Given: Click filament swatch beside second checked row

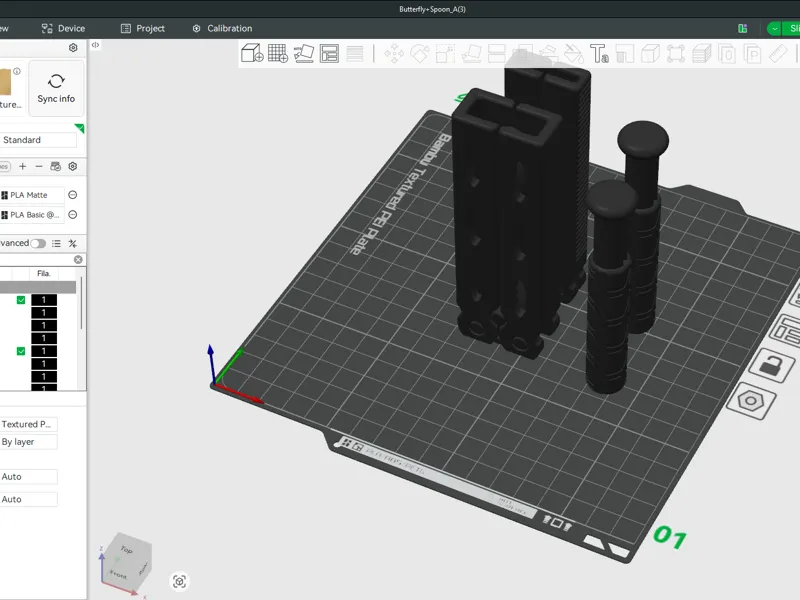Looking at the screenshot, I should click(44, 351).
